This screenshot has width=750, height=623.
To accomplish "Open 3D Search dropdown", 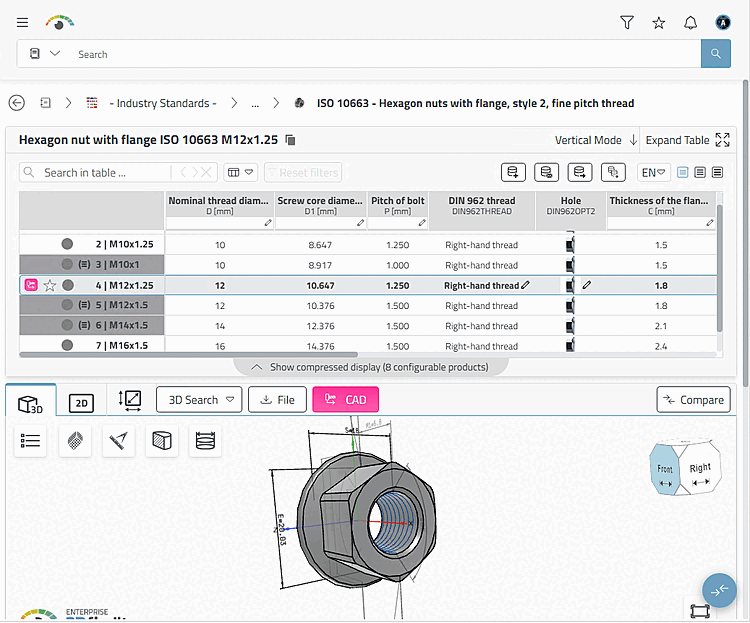I will click(x=199, y=400).
